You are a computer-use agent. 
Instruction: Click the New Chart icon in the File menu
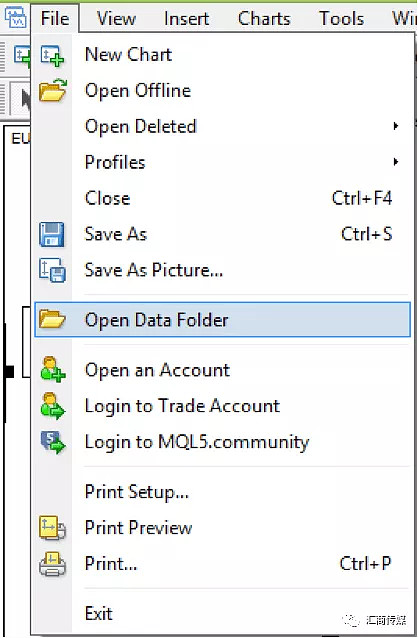pyautogui.click(x=53, y=55)
